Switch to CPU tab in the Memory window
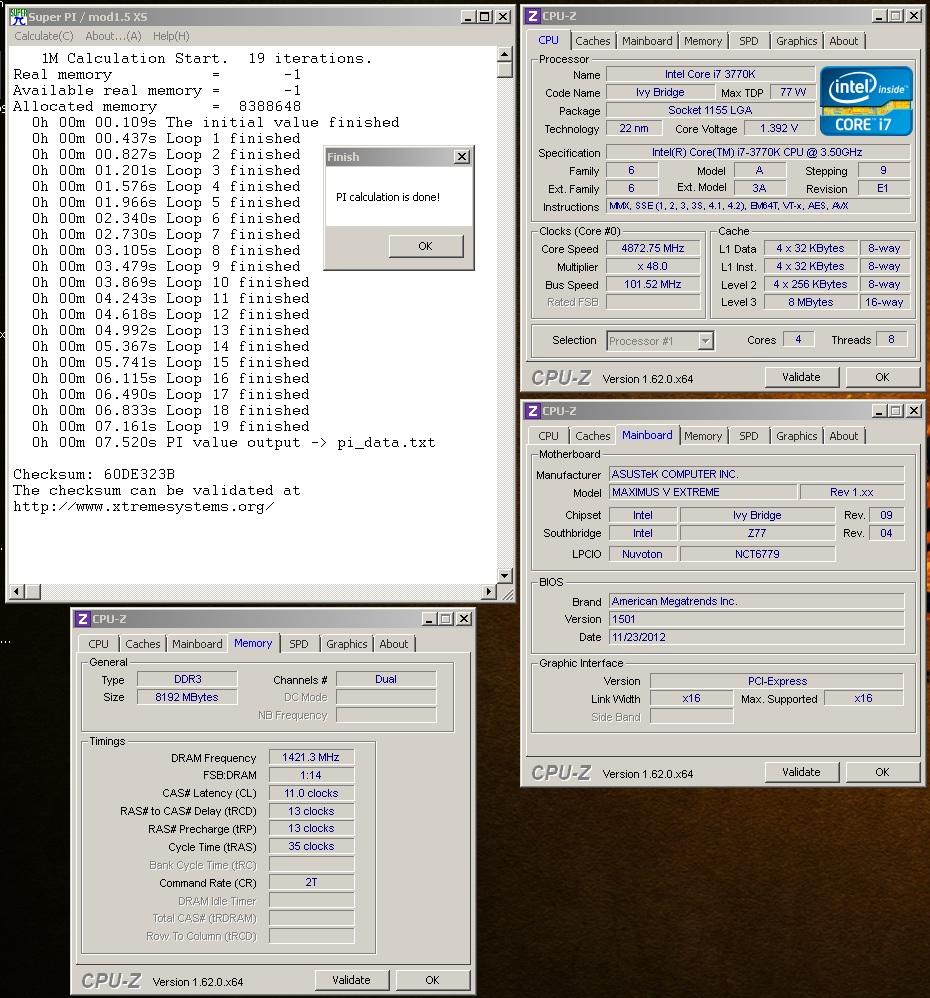The image size is (930, 998). [99, 644]
